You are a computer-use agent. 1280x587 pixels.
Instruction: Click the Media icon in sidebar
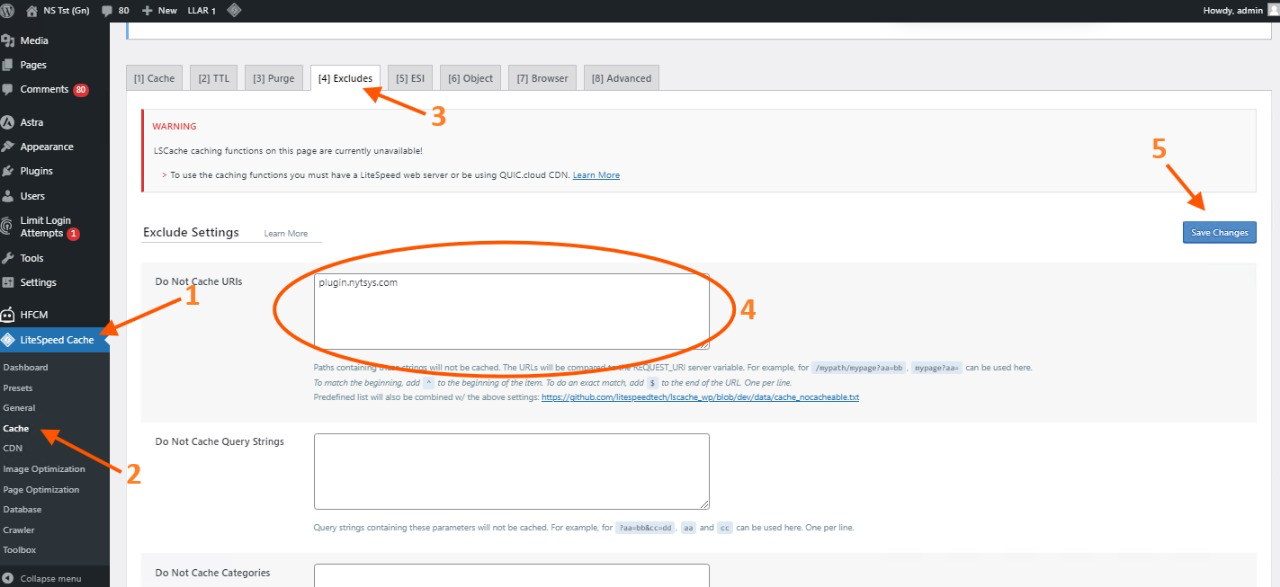[9, 41]
